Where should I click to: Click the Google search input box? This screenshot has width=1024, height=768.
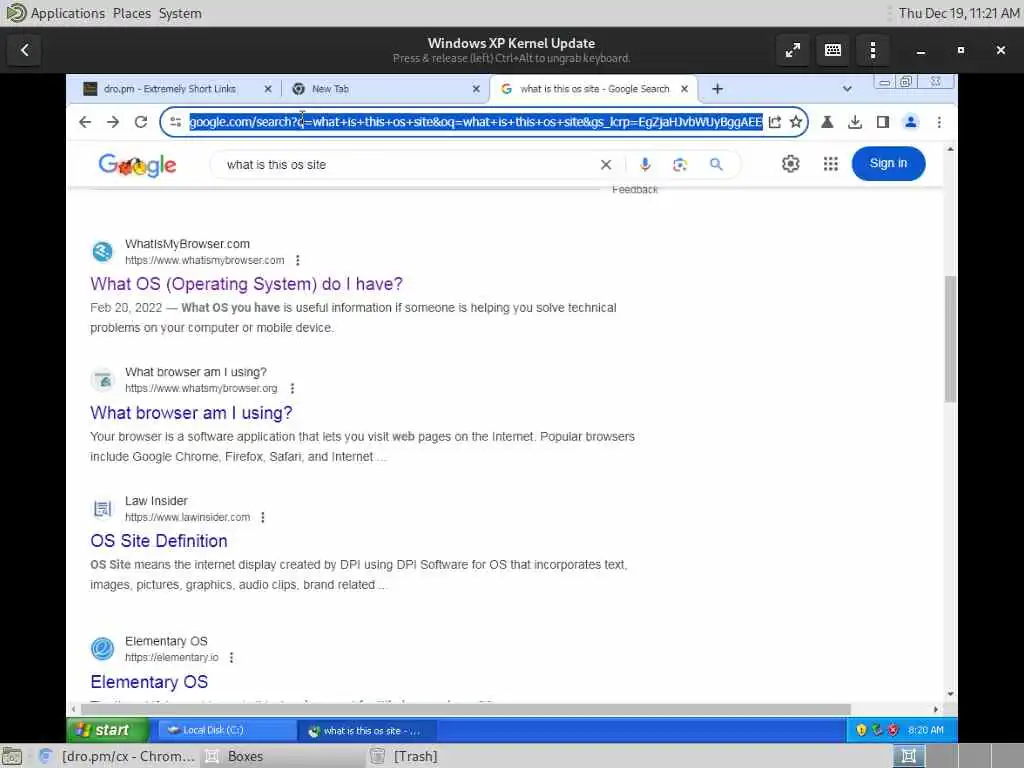click(408, 165)
